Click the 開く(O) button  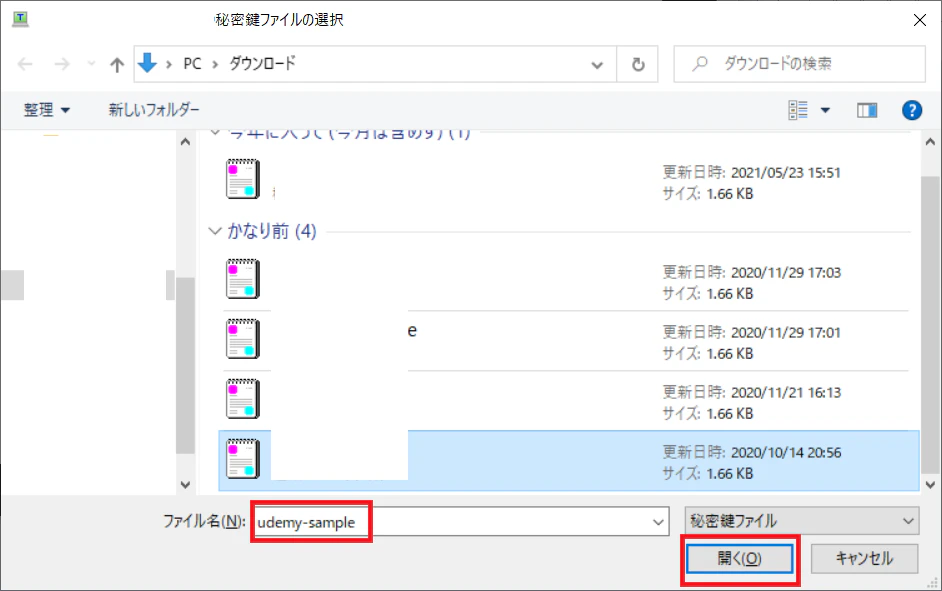[x=740, y=559]
